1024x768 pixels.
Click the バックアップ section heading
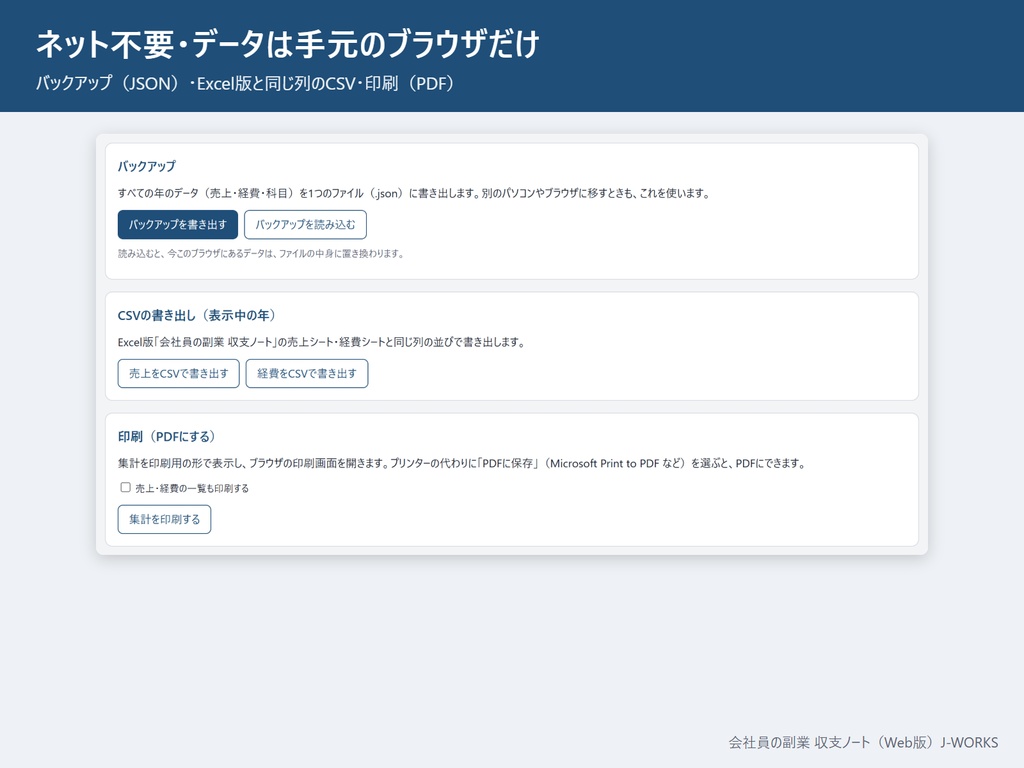tap(147, 167)
